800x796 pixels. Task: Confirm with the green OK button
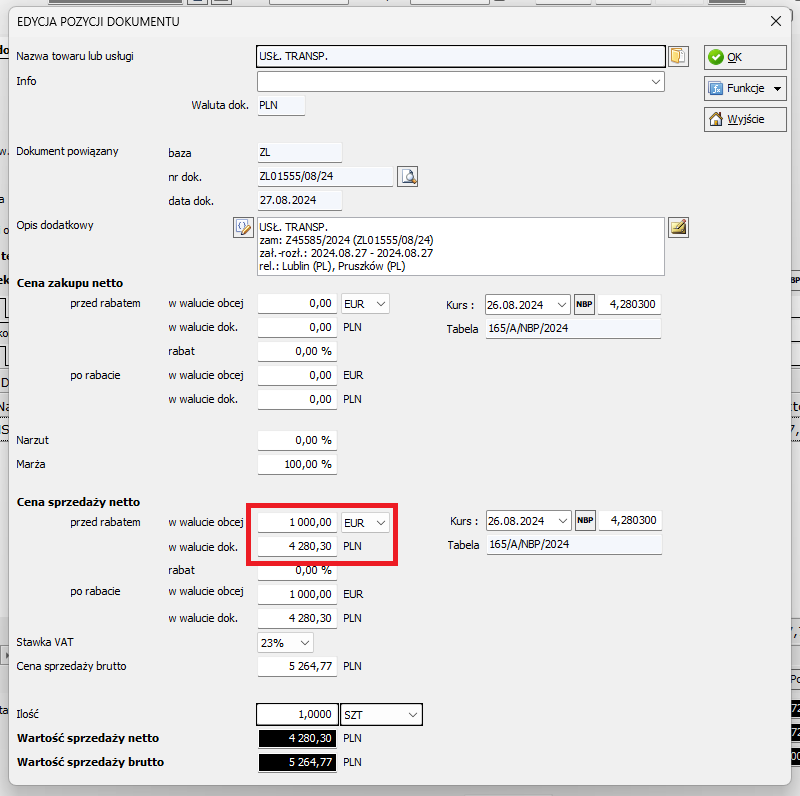tap(744, 57)
